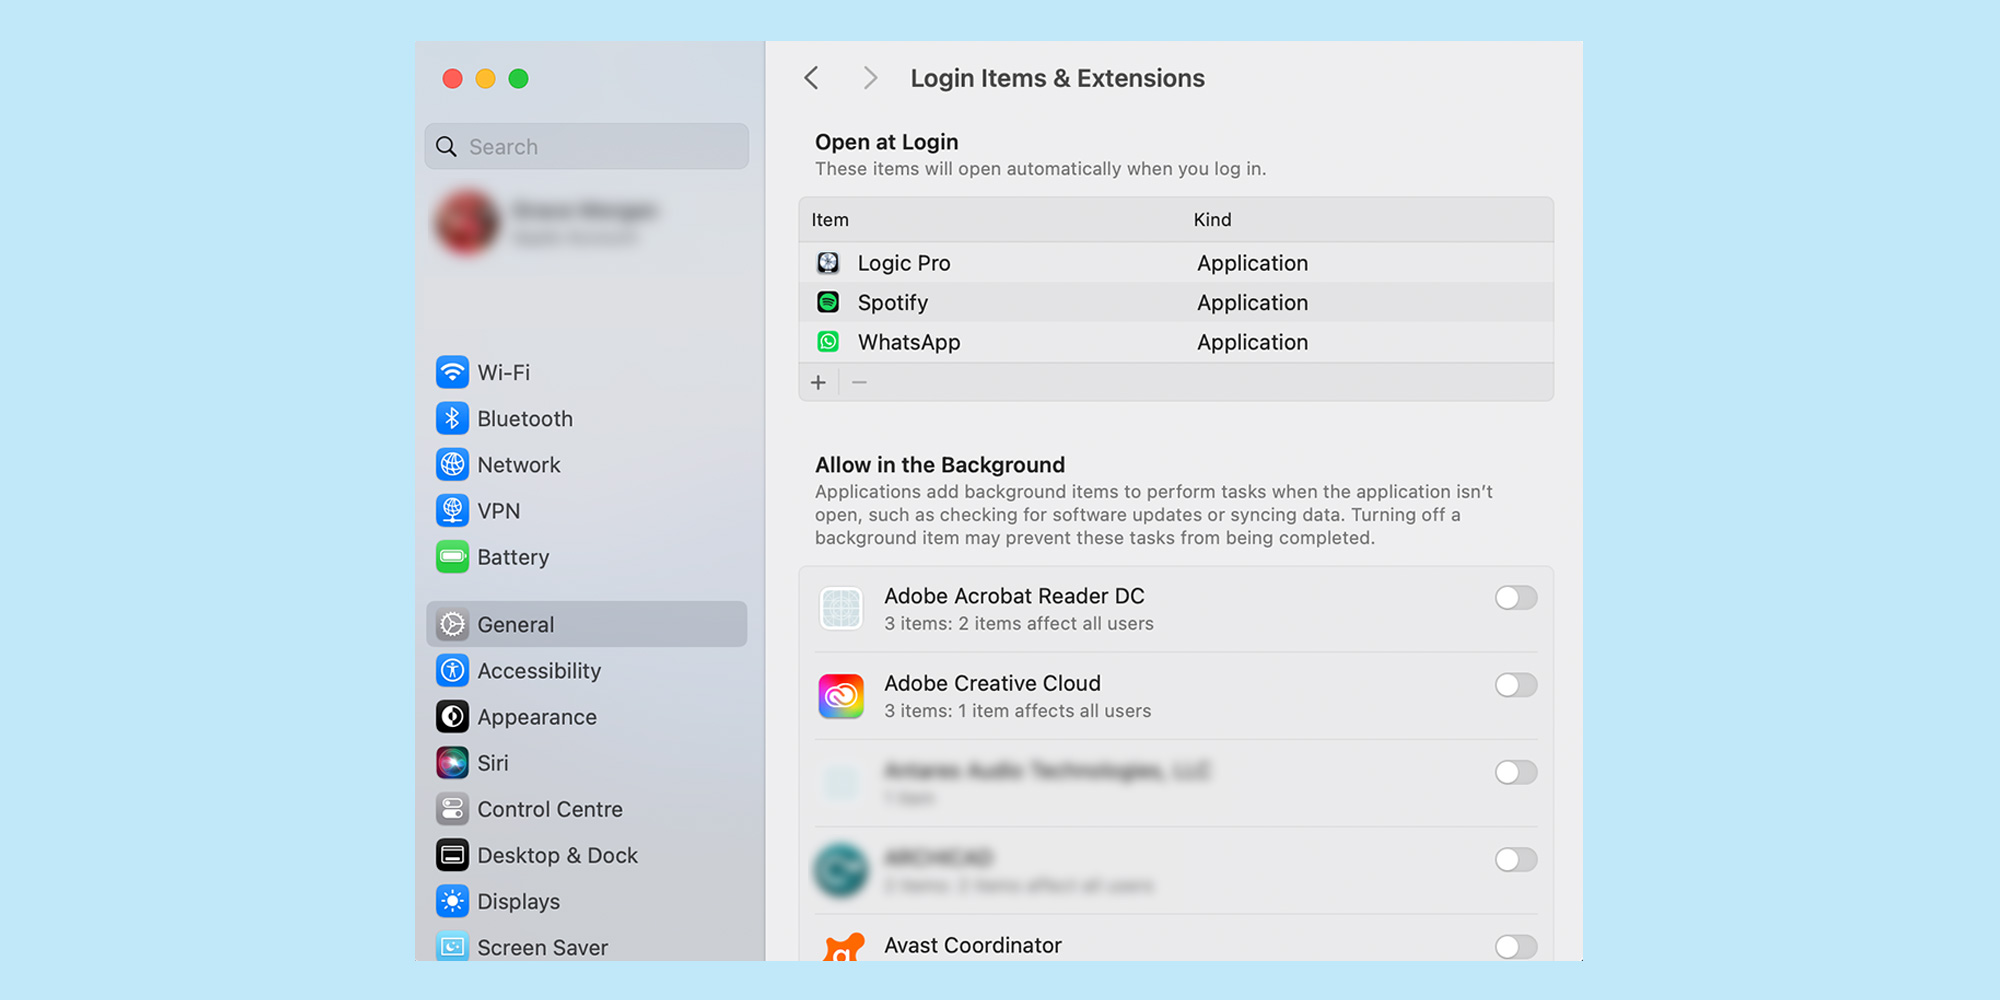The width and height of the screenshot is (2000, 1000).
Task: Click the Adobe Creative Cloud icon
Action: pos(841,696)
